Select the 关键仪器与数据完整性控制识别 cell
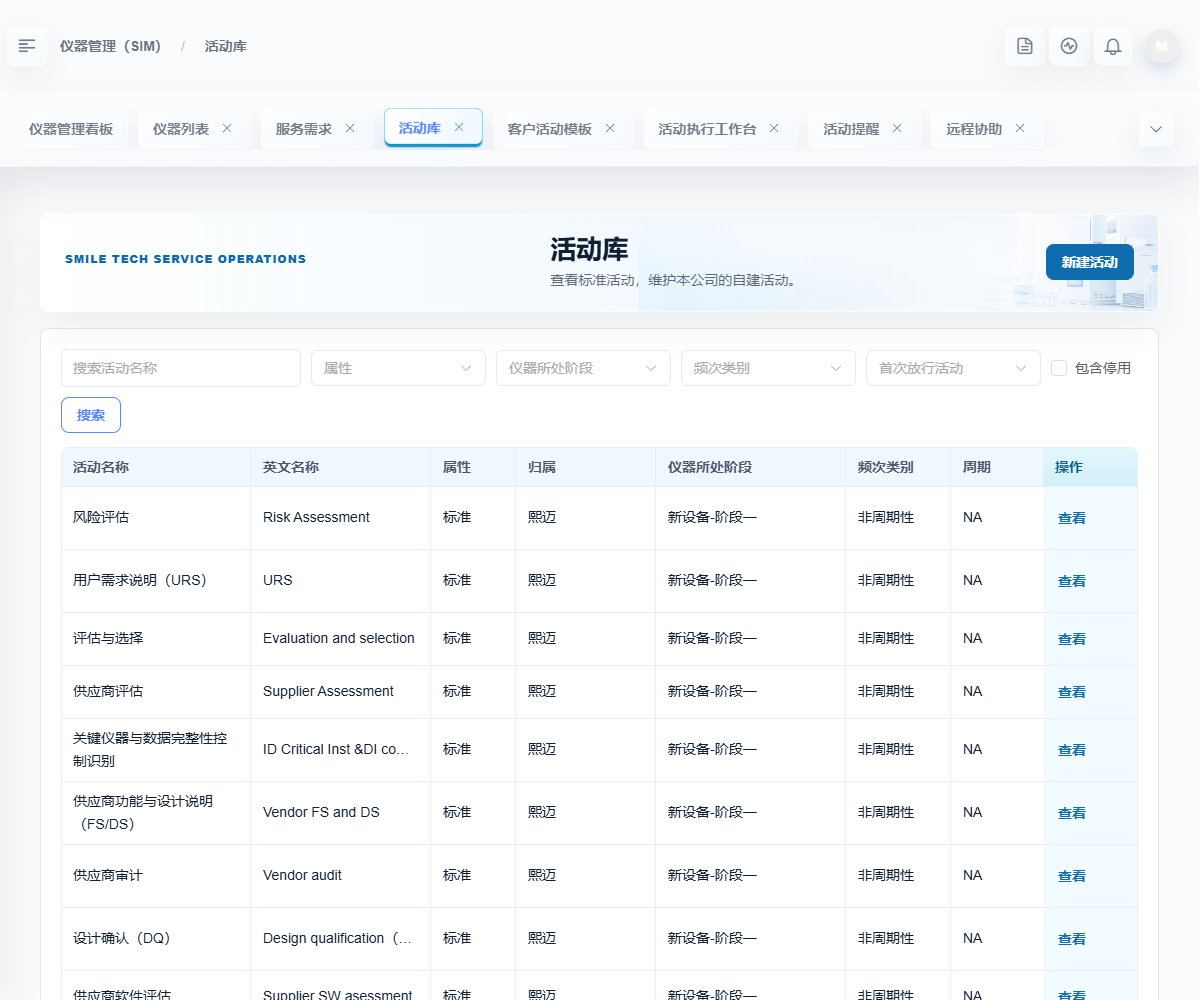The height and width of the screenshot is (1000, 1199). (156, 749)
